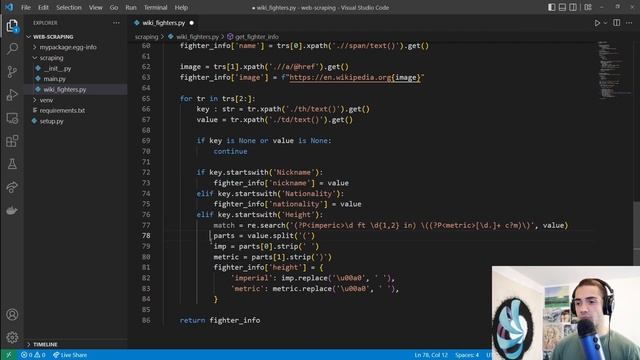640x360 pixels.
Task: Open the Testing flask icon
Action: pos(12,164)
